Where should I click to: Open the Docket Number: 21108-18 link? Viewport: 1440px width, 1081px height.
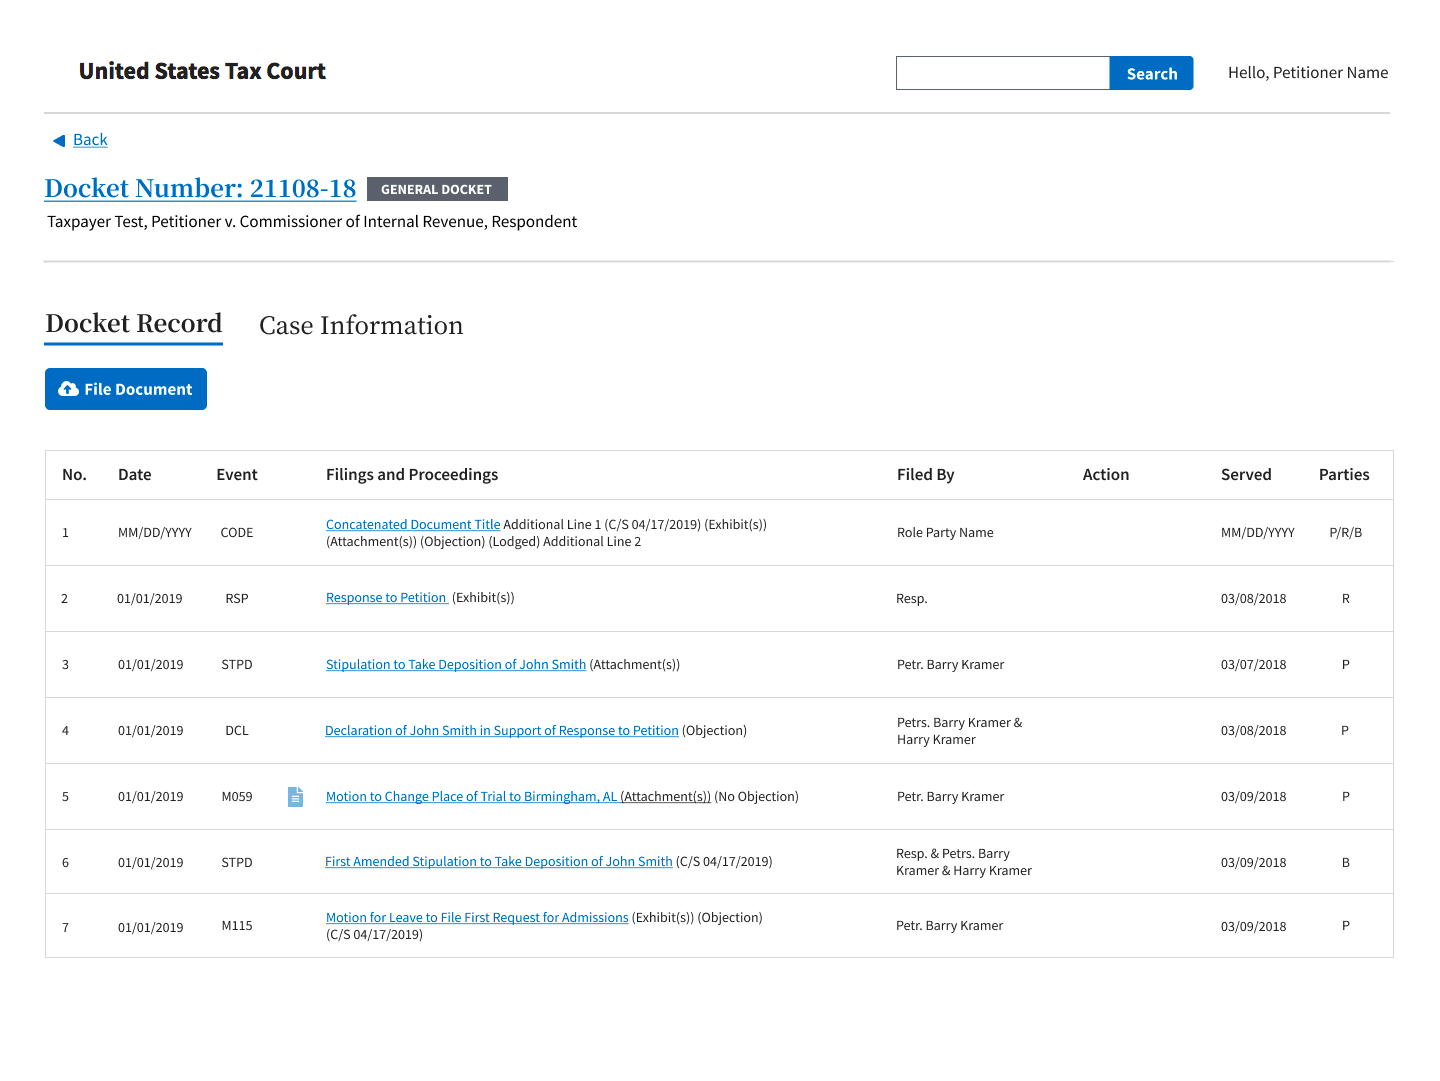pyautogui.click(x=200, y=188)
